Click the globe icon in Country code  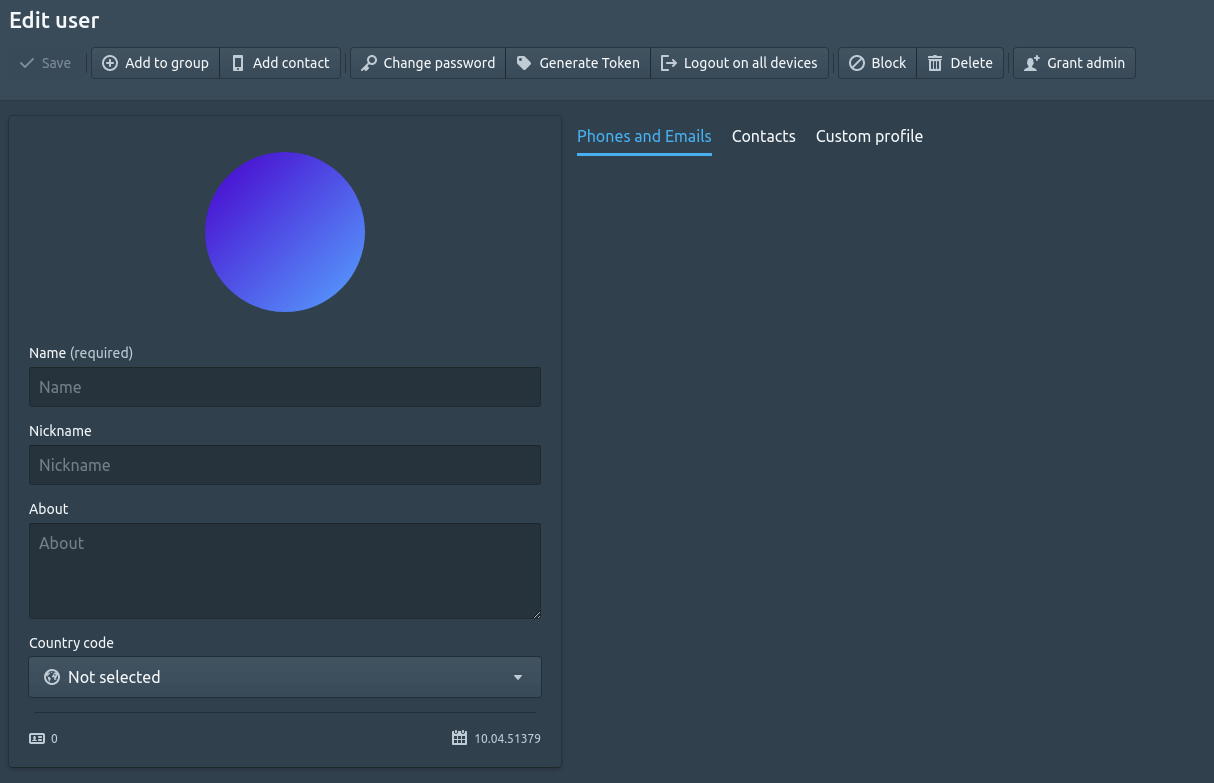52,677
